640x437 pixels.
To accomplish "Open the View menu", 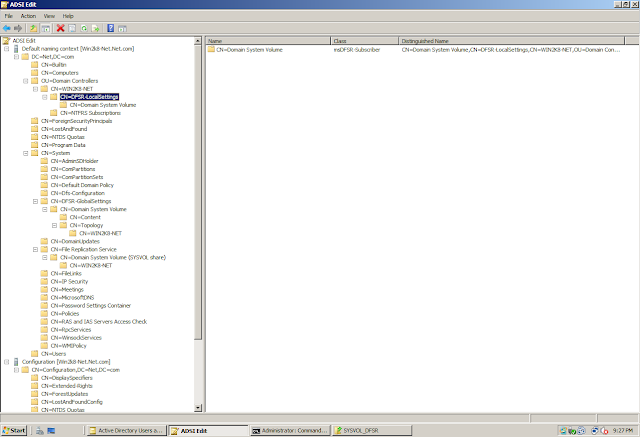I will coord(49,16).
